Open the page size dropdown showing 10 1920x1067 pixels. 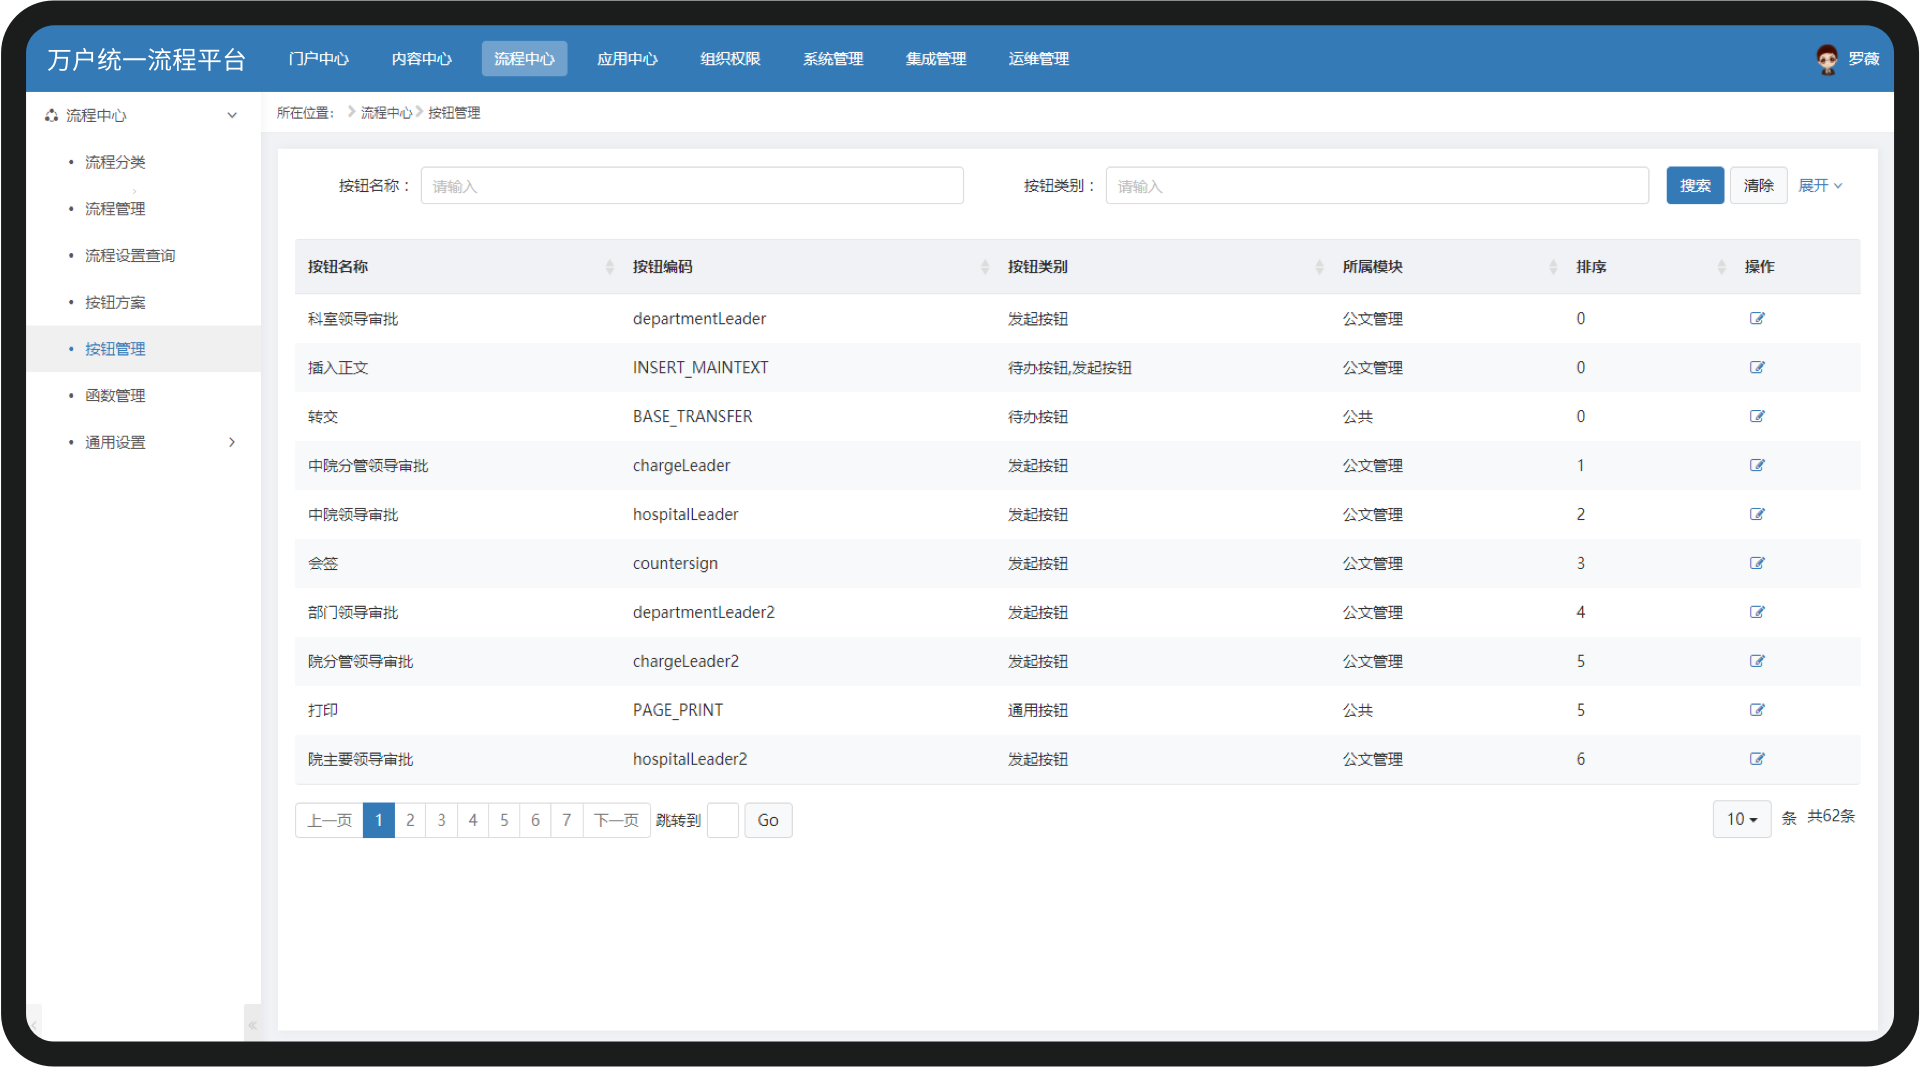1741,819
